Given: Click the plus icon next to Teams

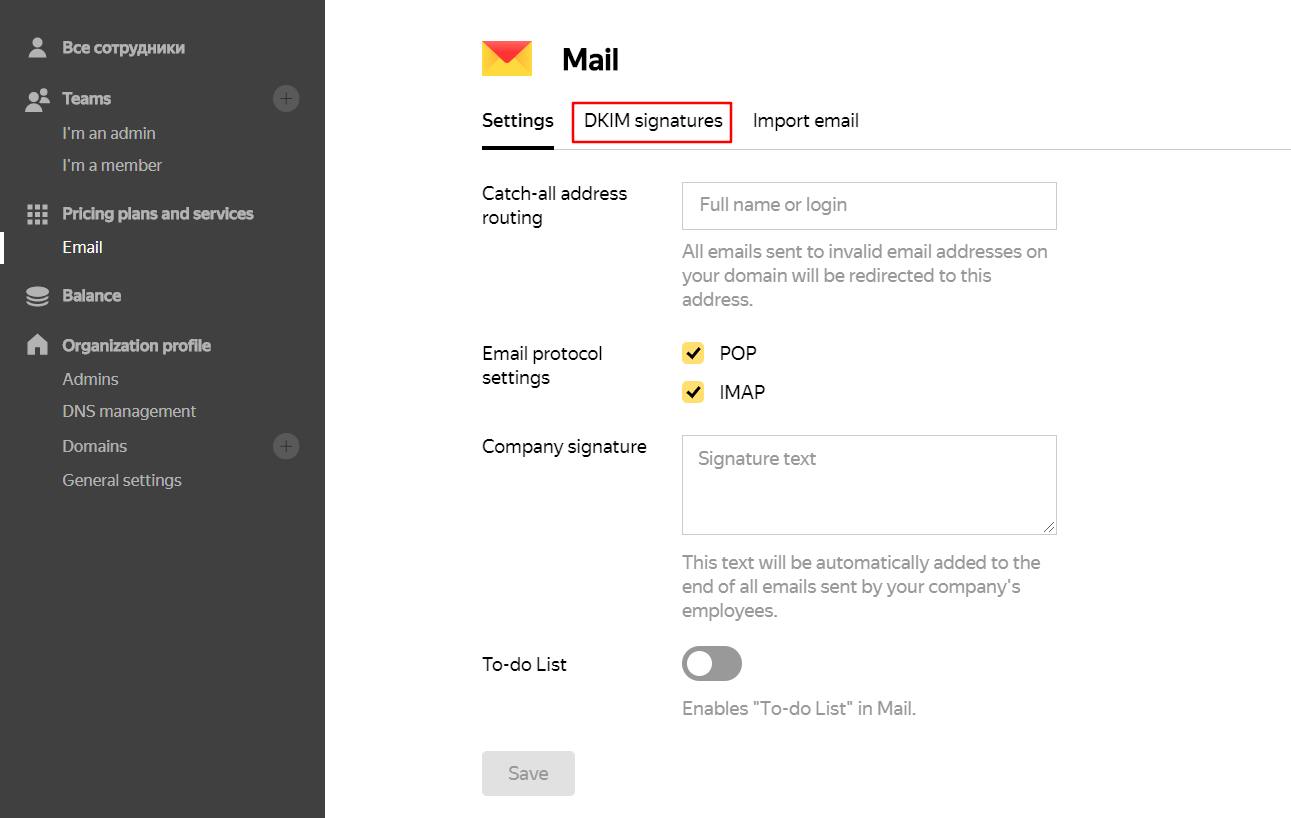Looking at the screenshot, I should click(286, 98).
